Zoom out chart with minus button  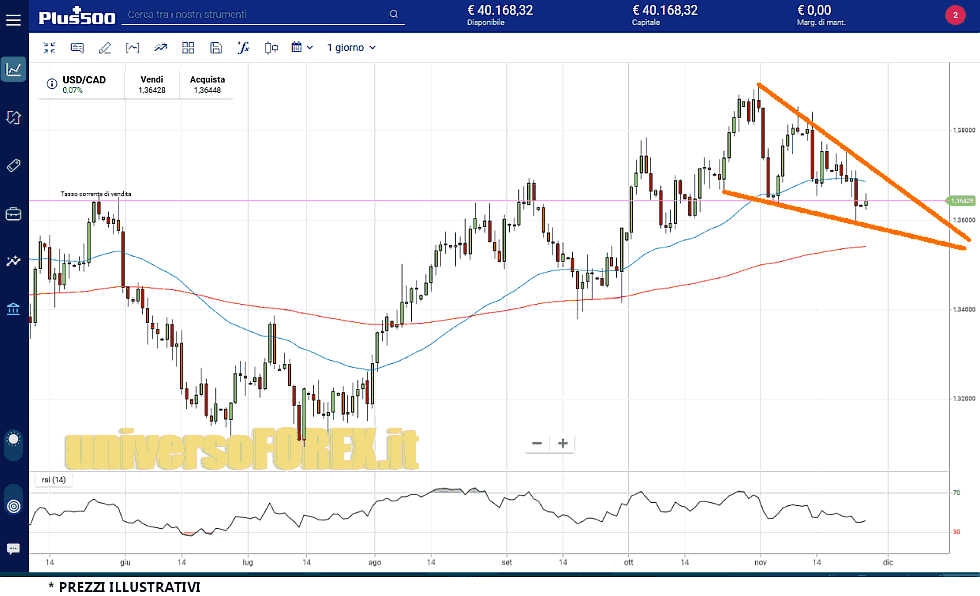point(537,443)
